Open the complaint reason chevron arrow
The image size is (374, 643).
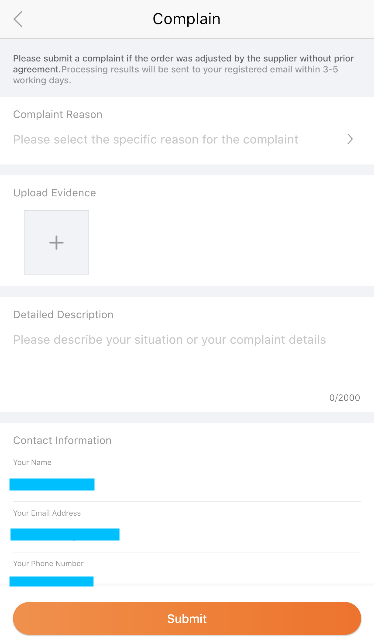coord(350,139)
